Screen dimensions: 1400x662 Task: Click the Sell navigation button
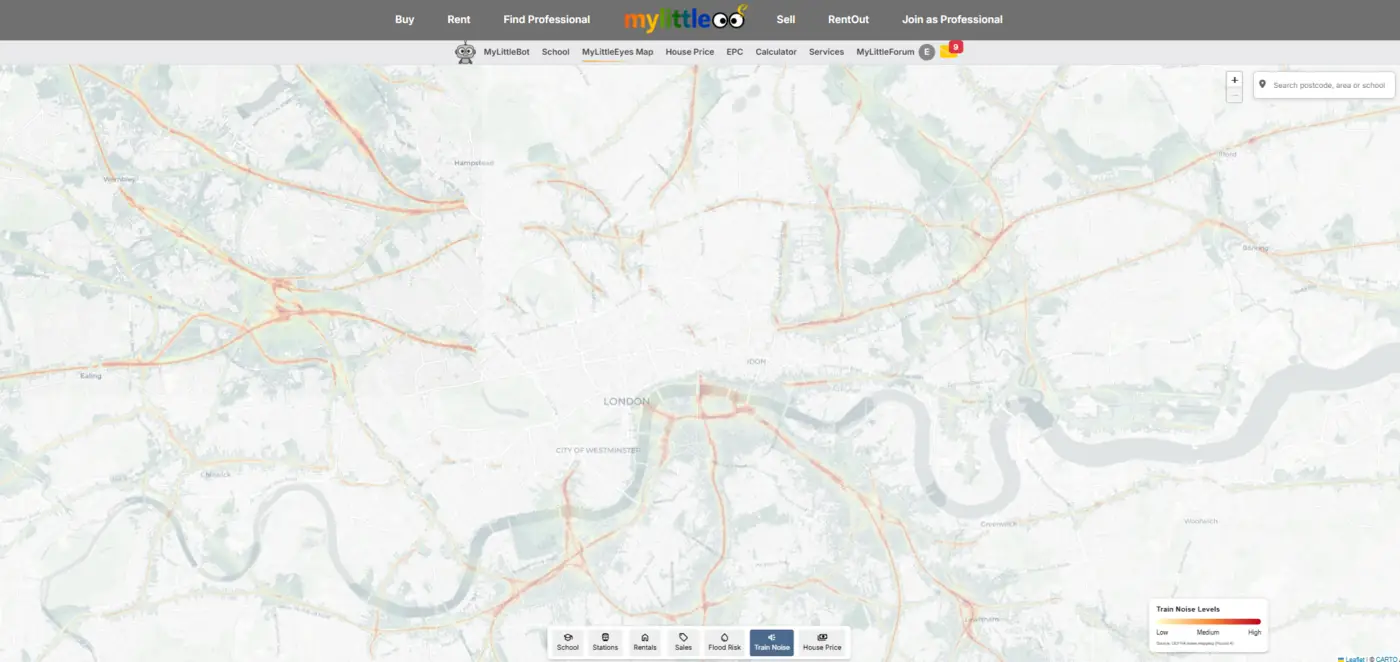pyautogui.click(x=786, y=18)
